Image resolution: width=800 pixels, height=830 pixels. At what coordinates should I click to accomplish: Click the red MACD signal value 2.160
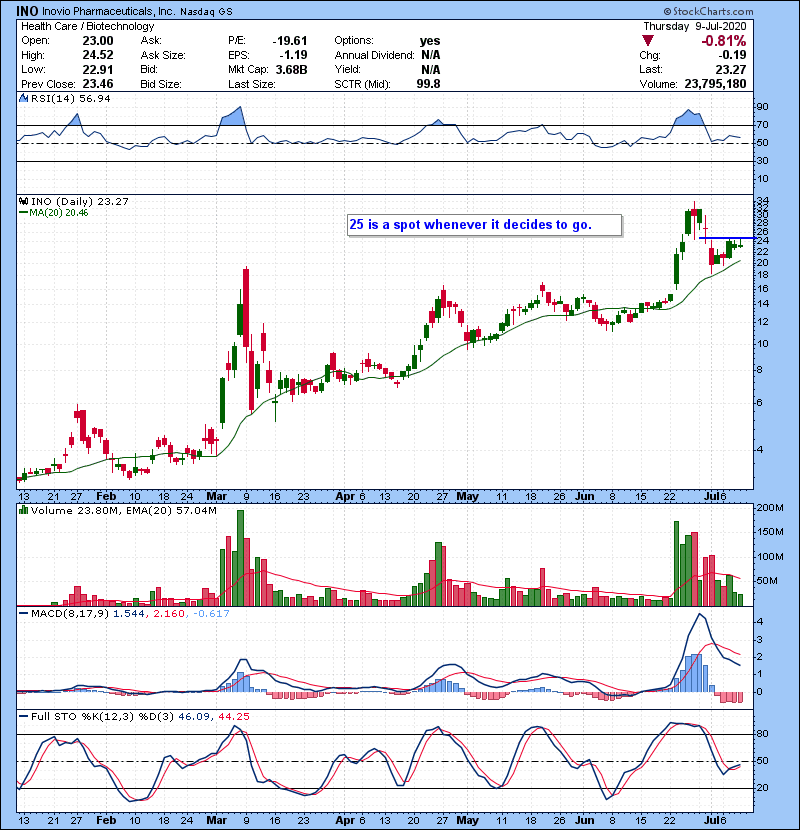pos(168,614)
